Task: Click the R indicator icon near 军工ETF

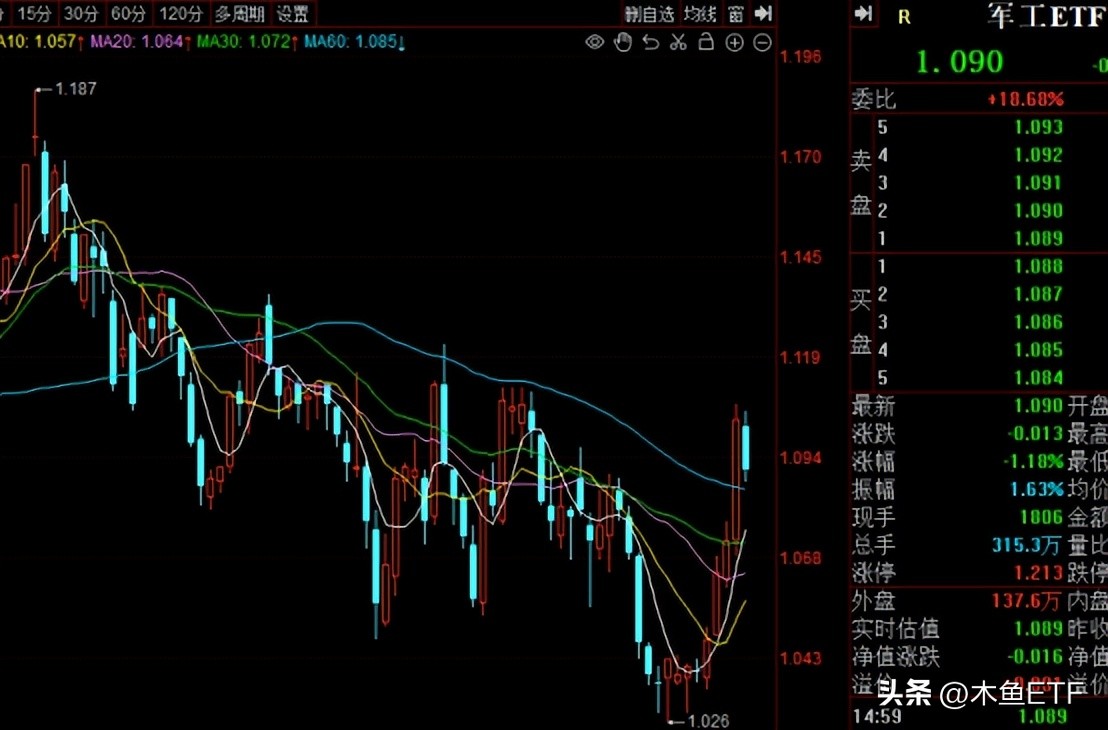Action: [903, 16]
